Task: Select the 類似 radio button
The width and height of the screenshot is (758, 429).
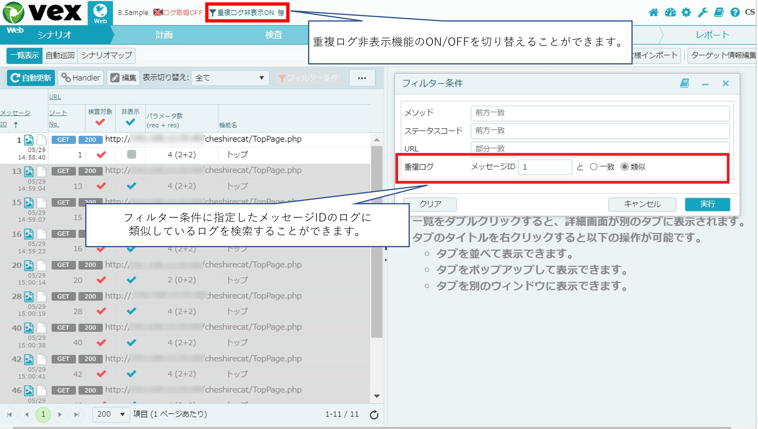Action: pyautogui.click(x=625, y=167)
